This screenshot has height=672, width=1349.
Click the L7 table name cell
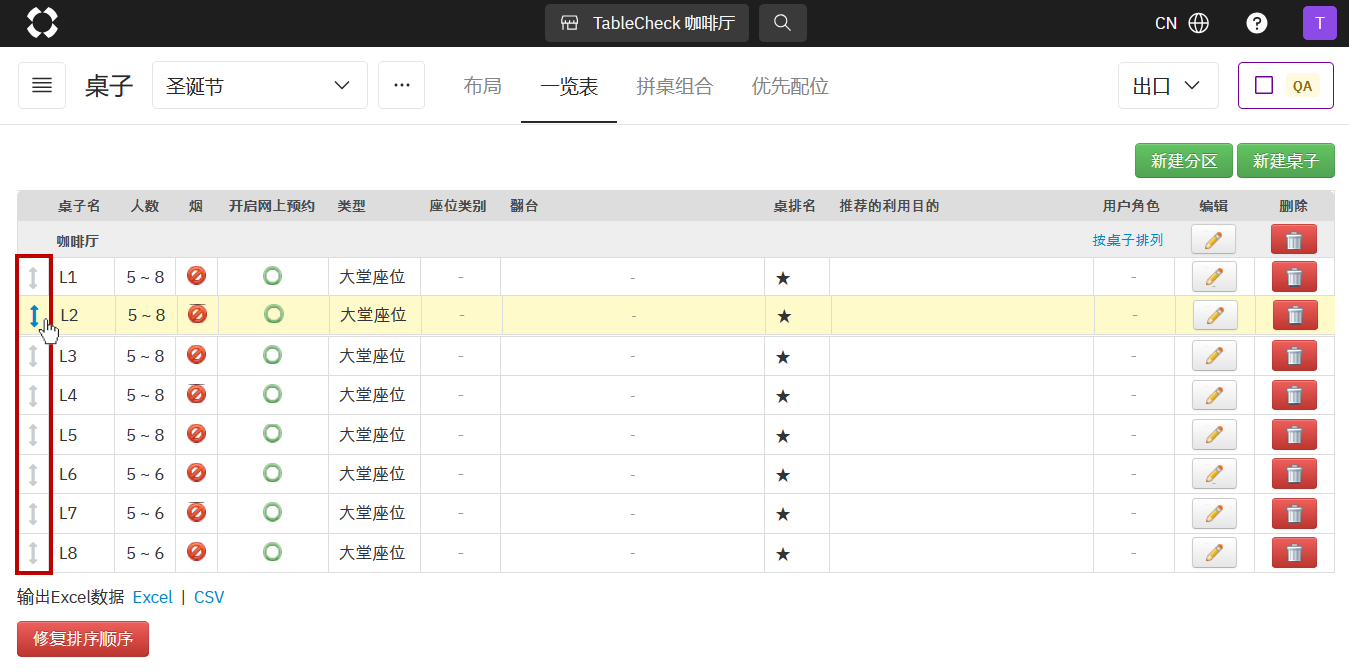coord(68,513)
